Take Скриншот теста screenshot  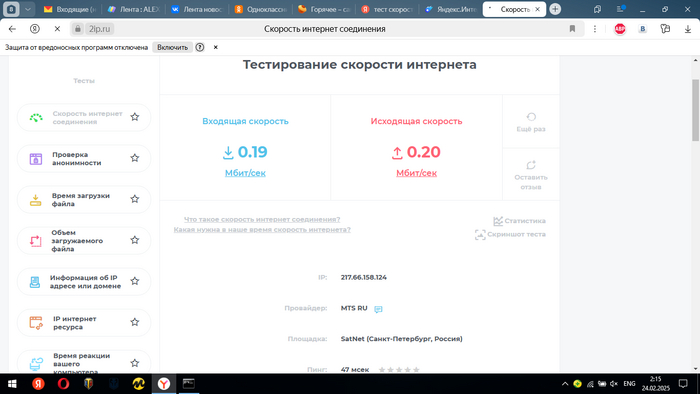(480, 235)
